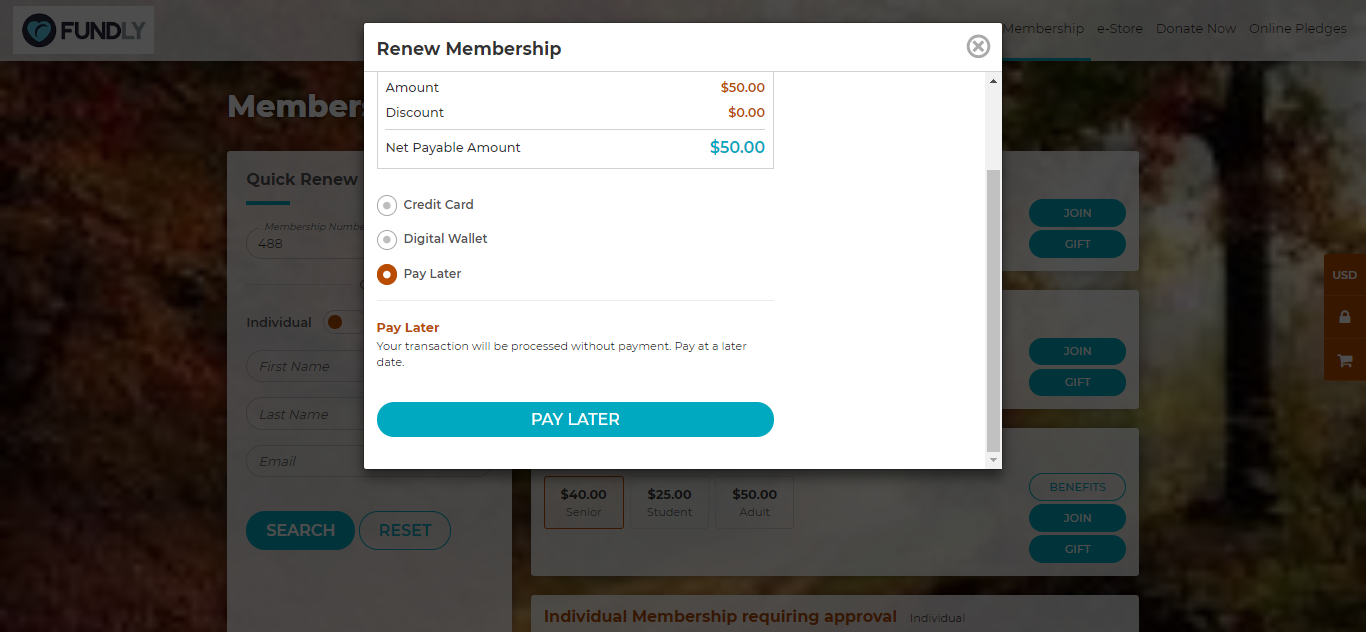The width and height of the screenshot is (1366, 632).
Task: Choose the $40.00 Senior membership tier
Action: coord(584,502)
